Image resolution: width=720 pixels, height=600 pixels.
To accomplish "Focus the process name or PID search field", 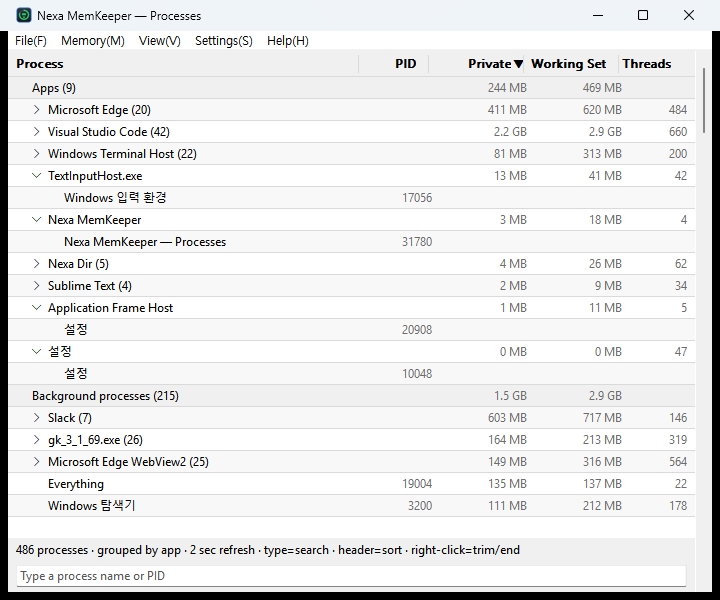I will (x=351, y=576).
